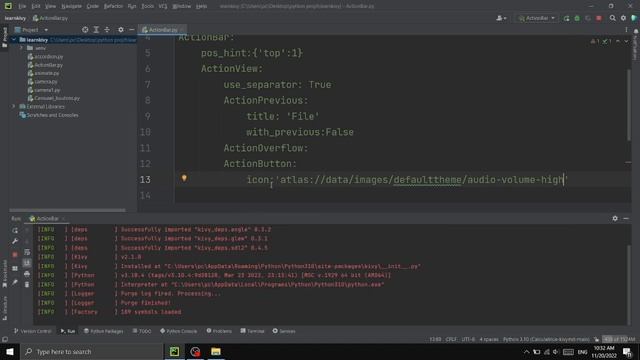
Task: Rerun the ActionBar configuration in toolbar
Action: (x=566, y=18)
